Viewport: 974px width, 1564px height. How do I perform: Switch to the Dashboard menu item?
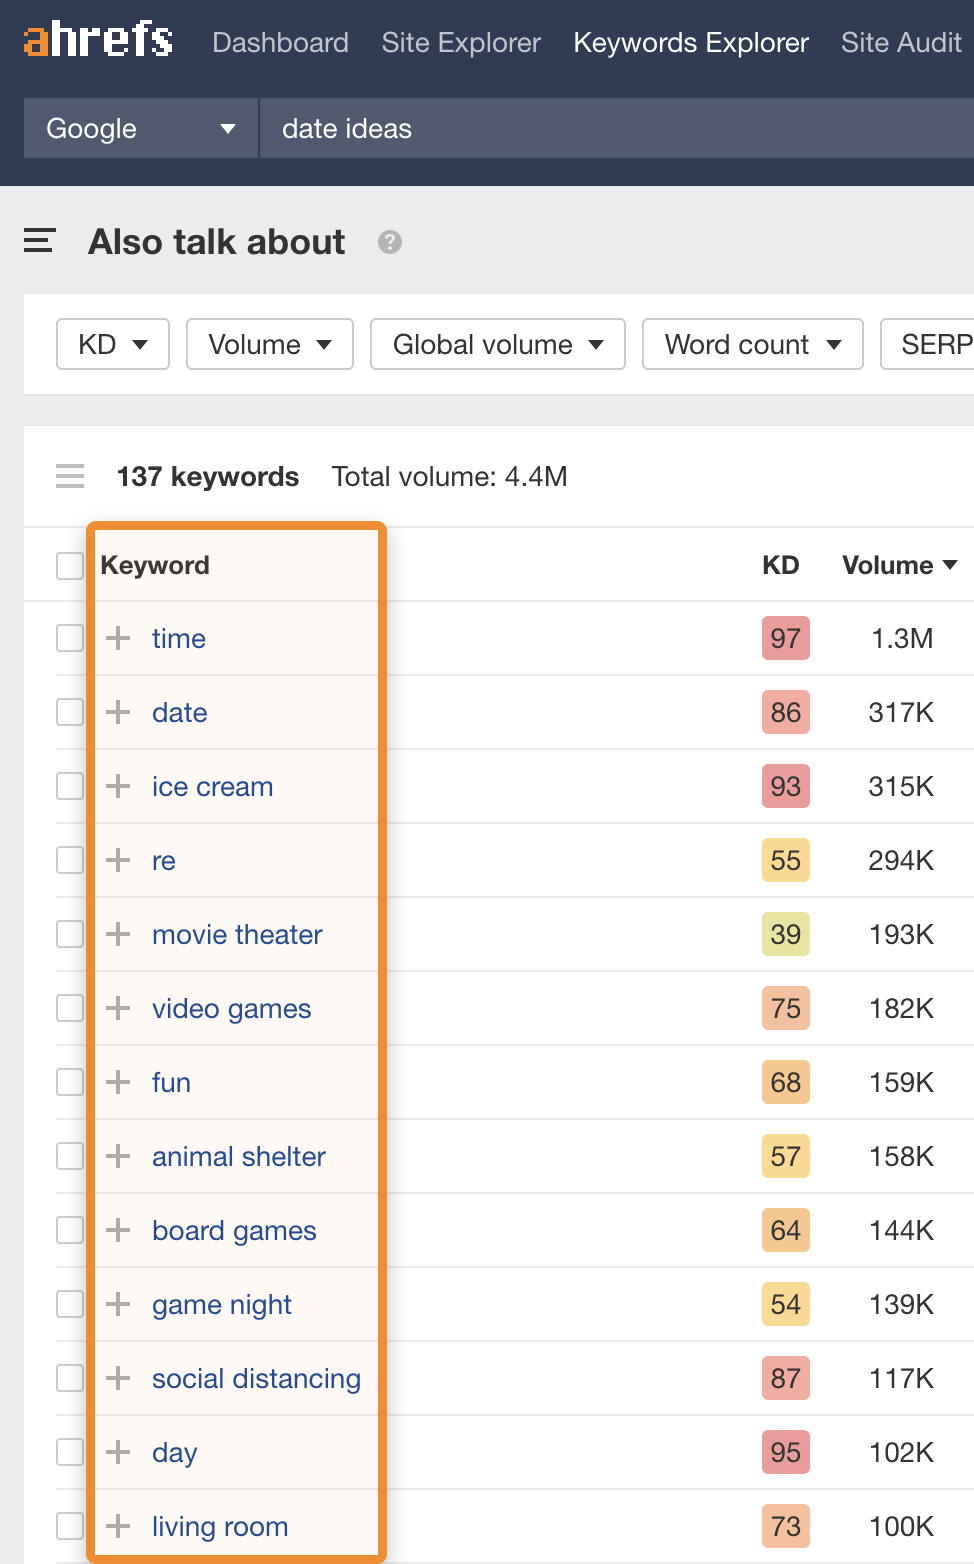[280, 43]
